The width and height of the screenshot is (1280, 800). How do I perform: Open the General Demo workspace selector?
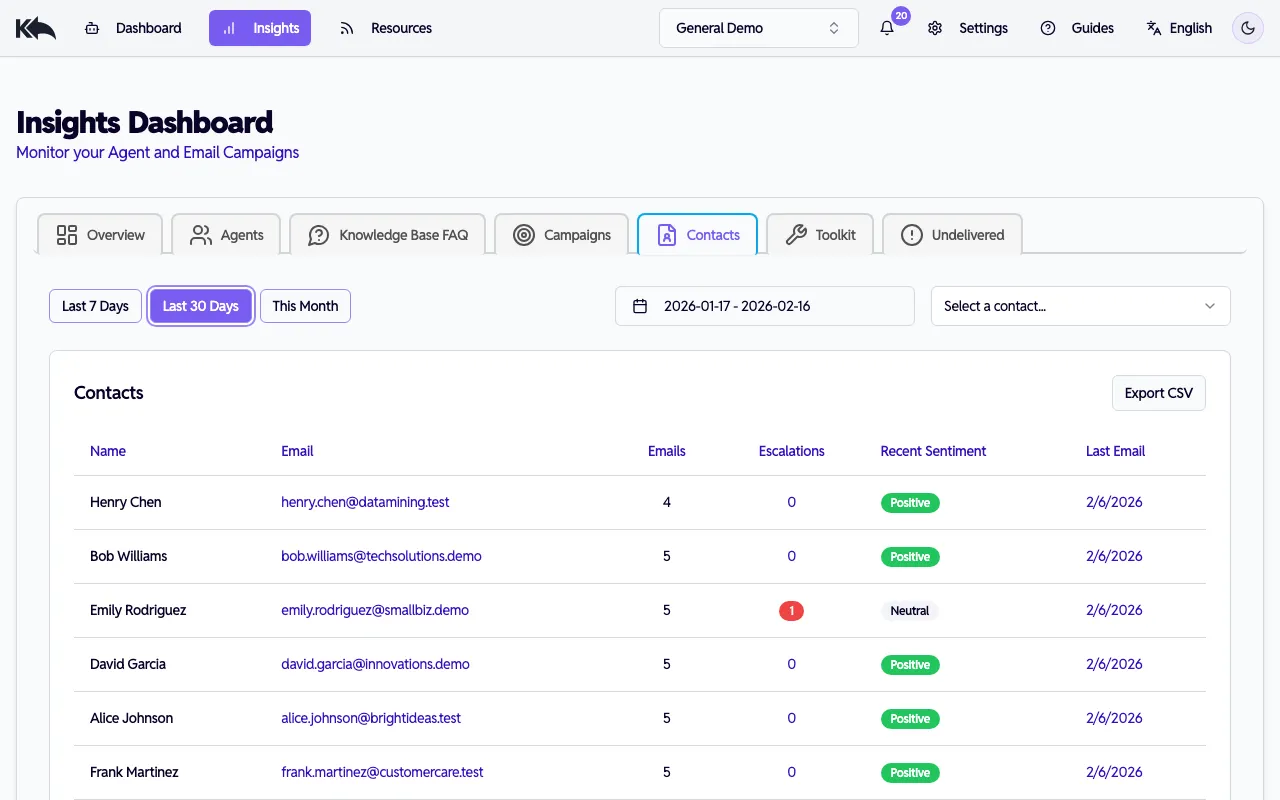point(758,28)
